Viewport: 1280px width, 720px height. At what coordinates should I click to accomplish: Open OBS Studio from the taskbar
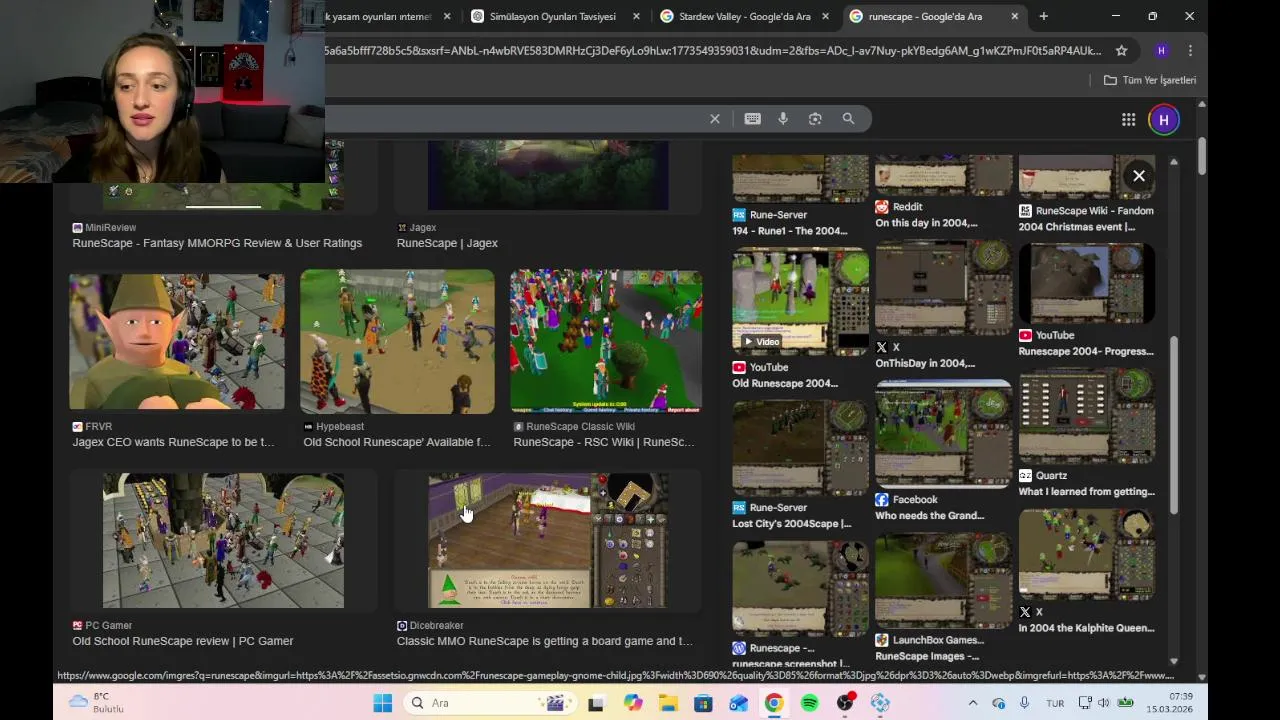(x=845, y=703)
